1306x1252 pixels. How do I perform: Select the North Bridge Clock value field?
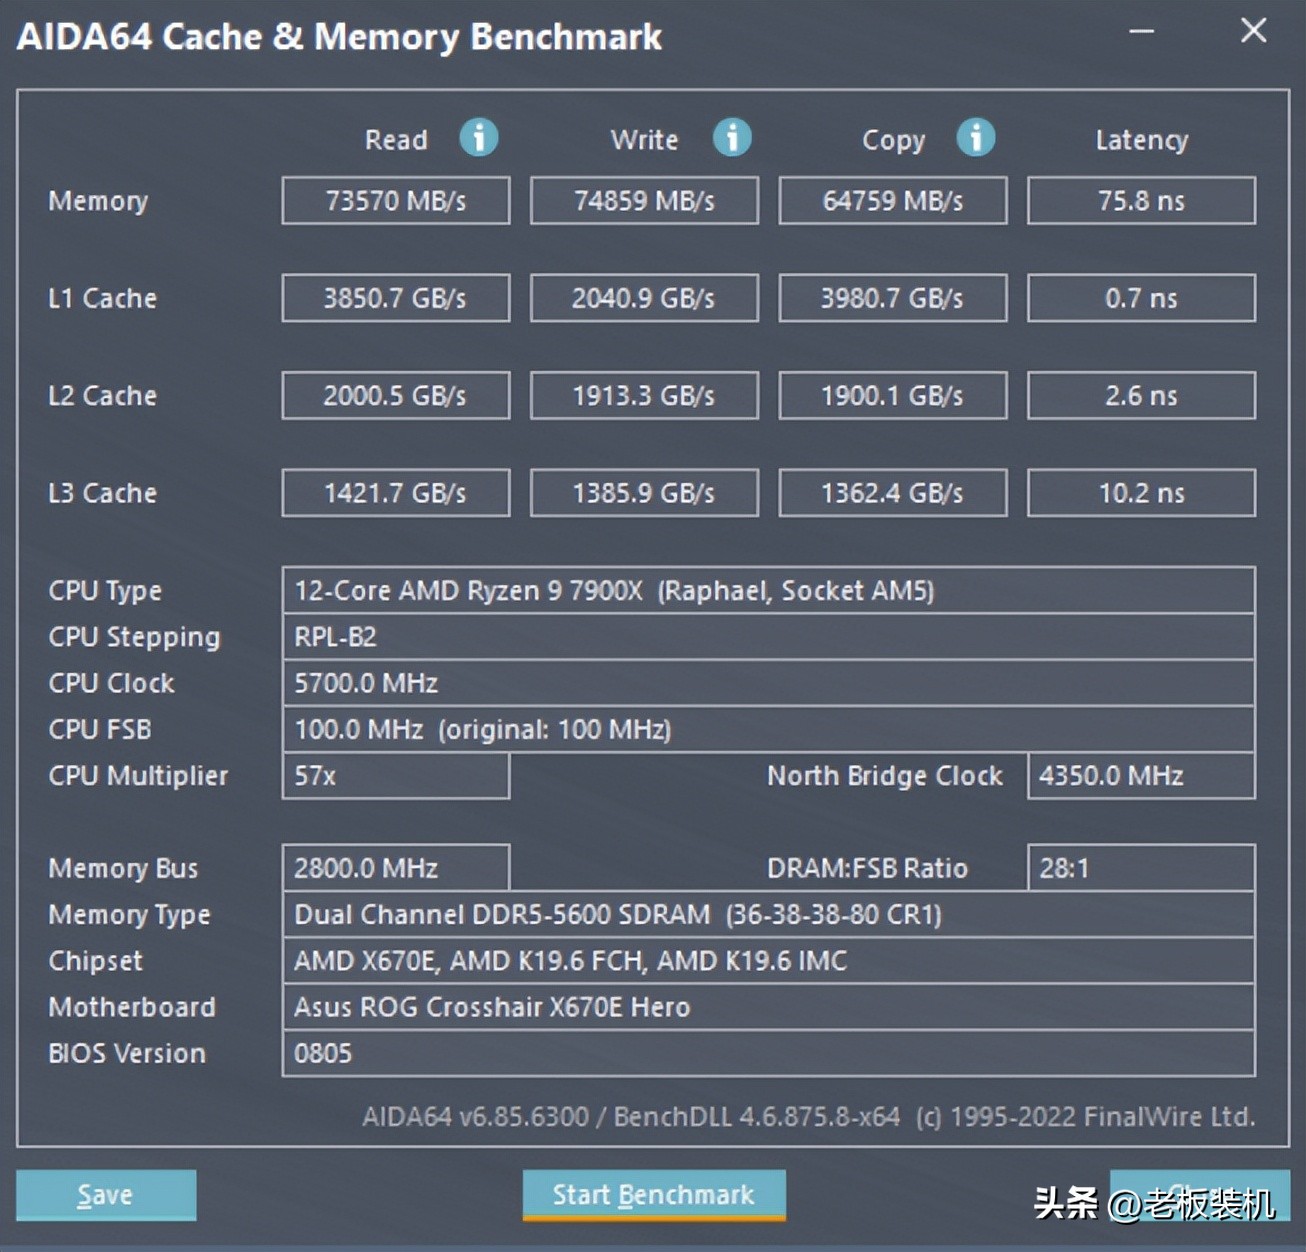coord(1140,775)
